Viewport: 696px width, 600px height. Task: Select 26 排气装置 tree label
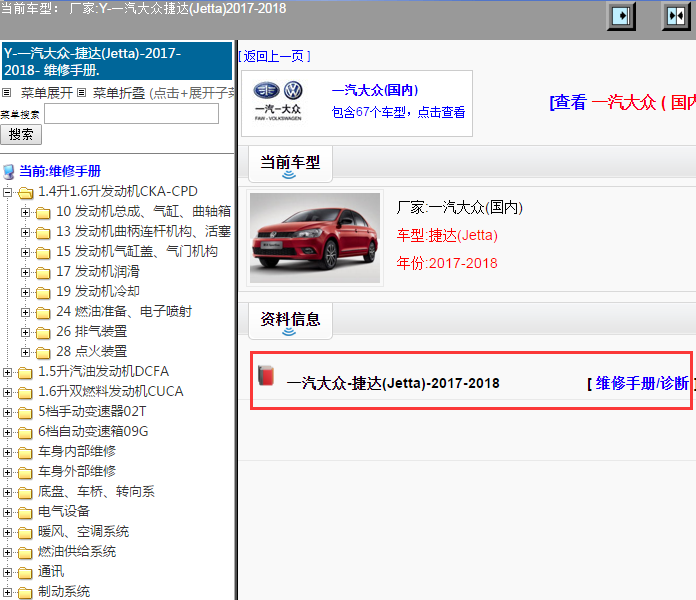point(91,332)
